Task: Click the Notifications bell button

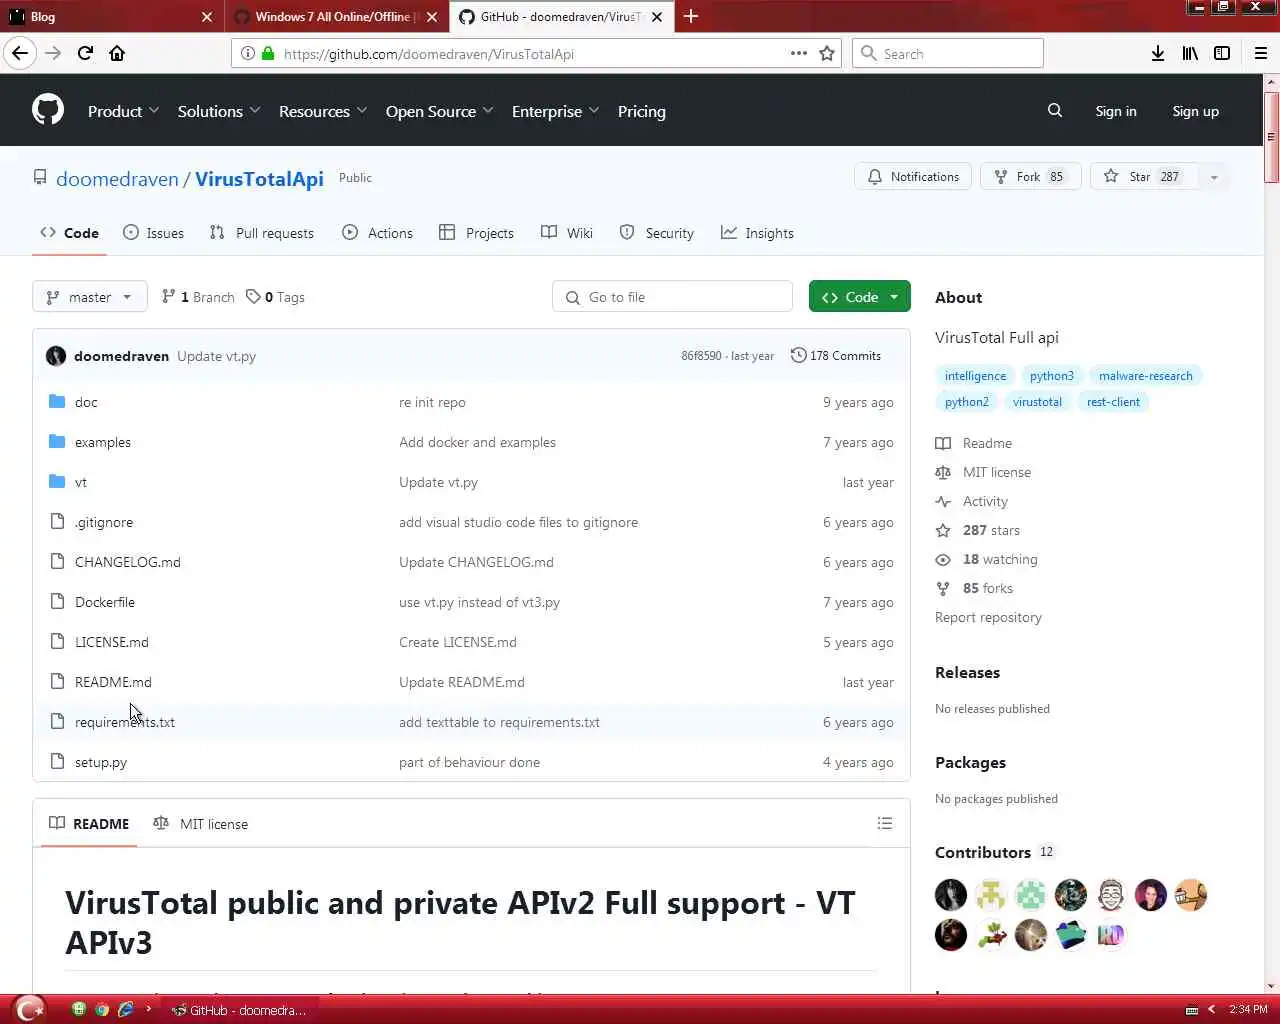Action: (x=913, y=177)
